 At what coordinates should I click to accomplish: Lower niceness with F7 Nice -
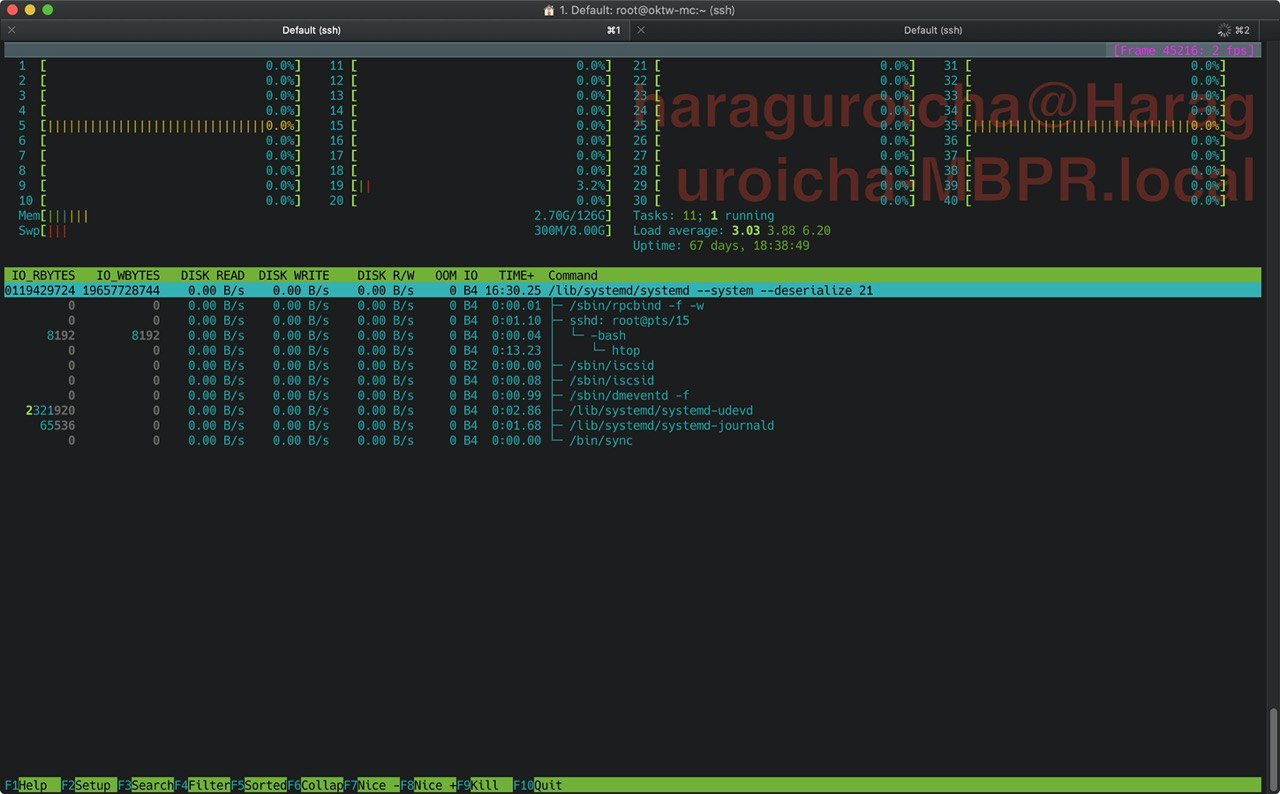372,785
